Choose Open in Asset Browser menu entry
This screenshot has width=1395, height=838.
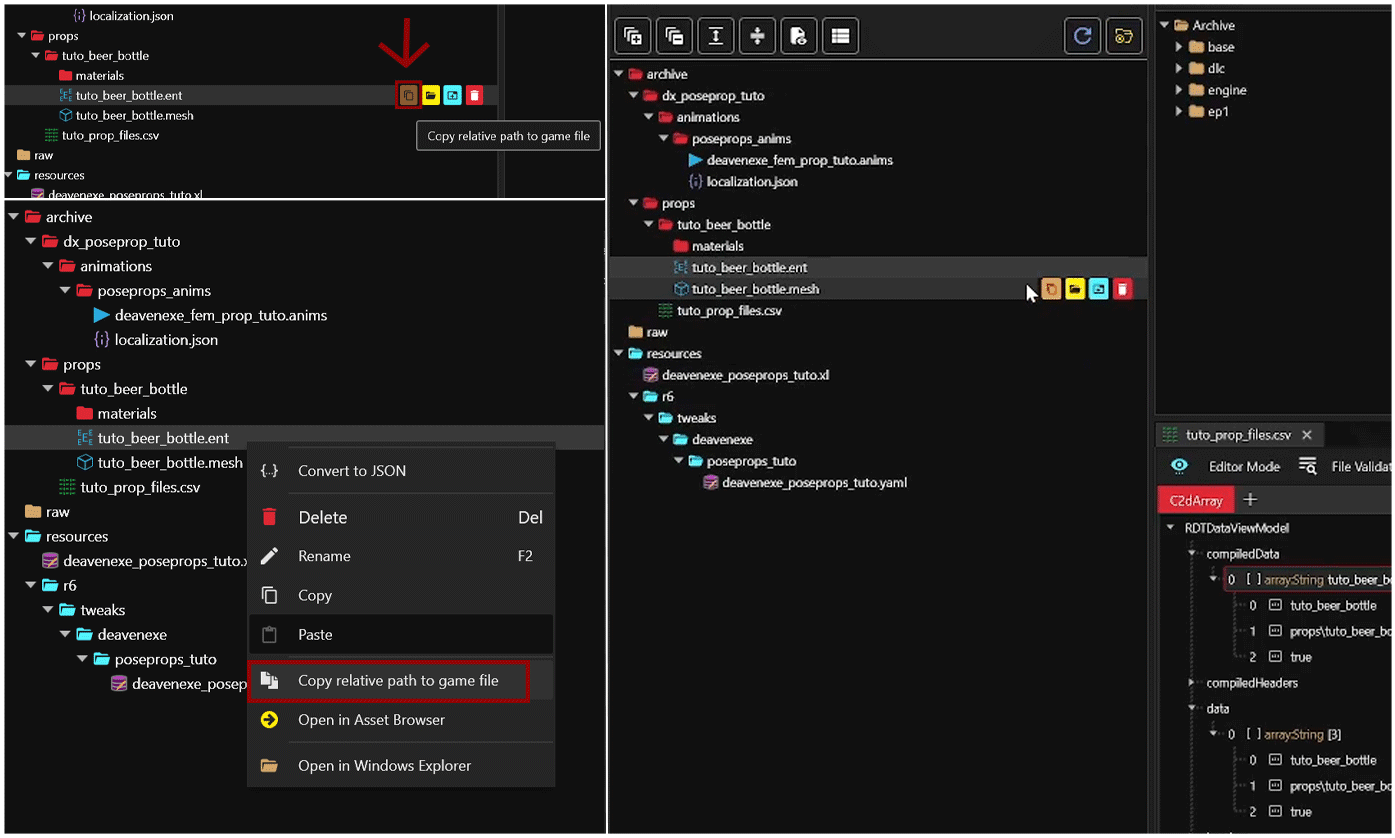click(371, 720)
